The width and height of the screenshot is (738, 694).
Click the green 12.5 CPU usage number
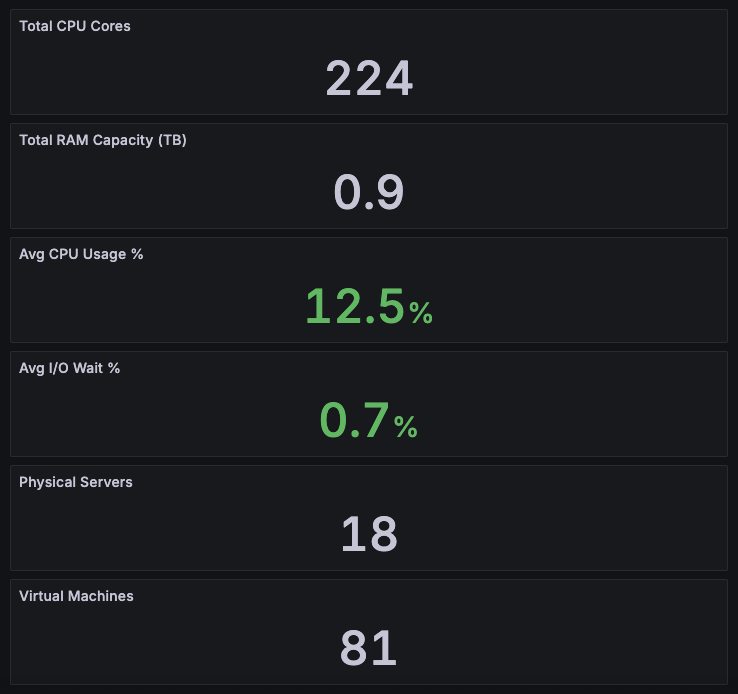(355, 306)
